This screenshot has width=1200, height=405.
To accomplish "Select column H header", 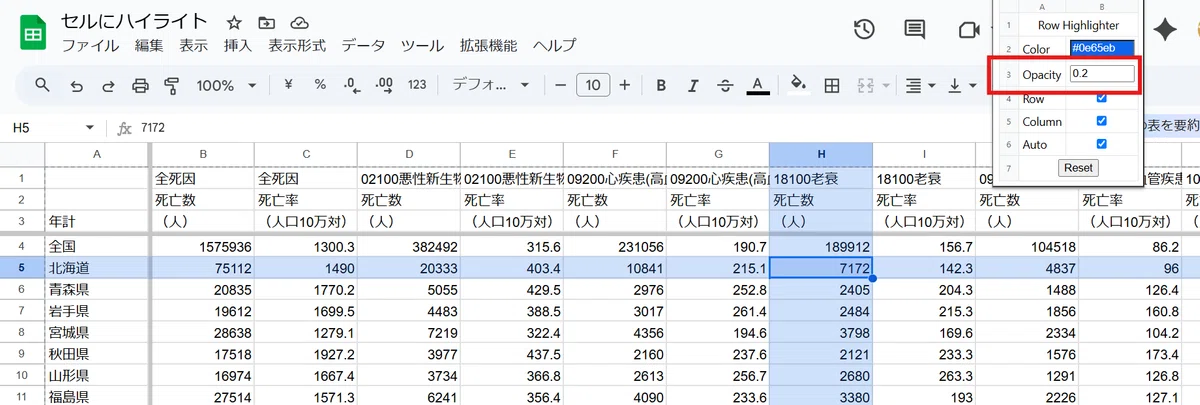I will click(821, 153).
